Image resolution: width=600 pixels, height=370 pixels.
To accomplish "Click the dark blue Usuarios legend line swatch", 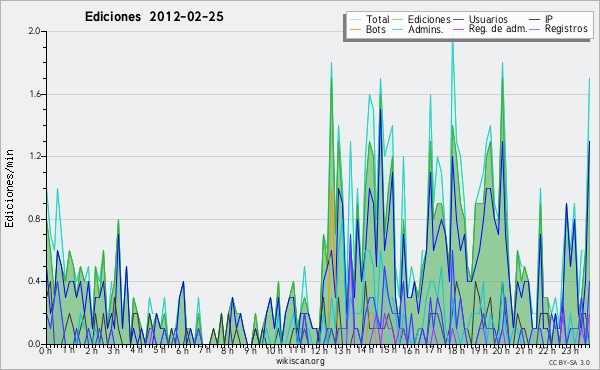I will [x=459, y=19].
